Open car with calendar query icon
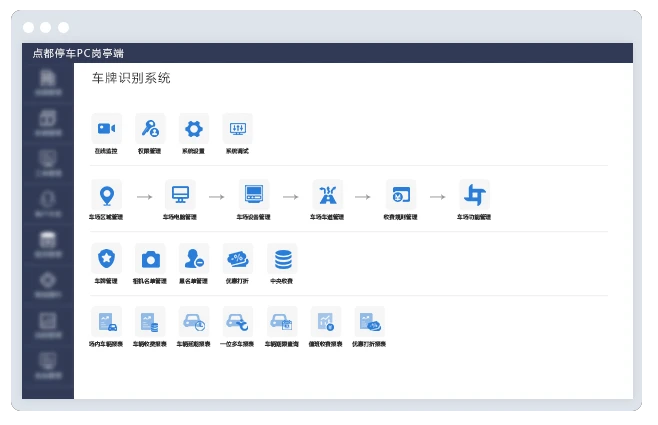658x425 pixels. pyautogui.click(x=282, y=322)
